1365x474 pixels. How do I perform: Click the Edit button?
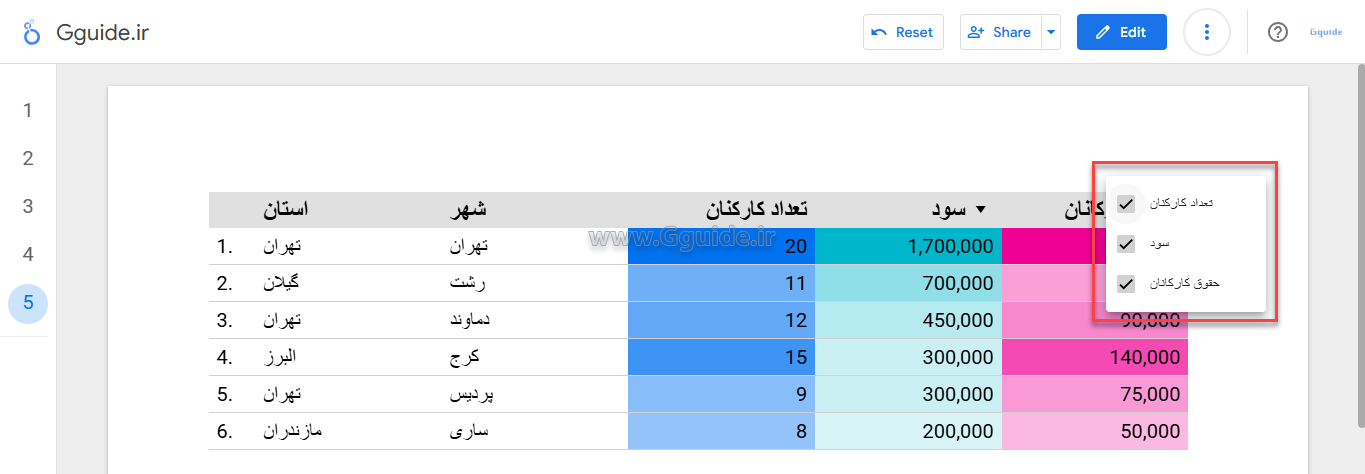click(1121, 32)
